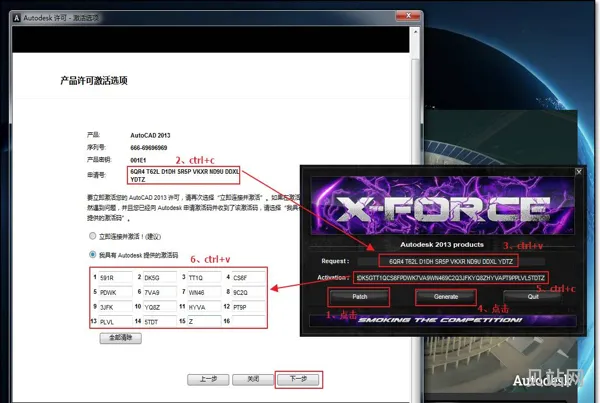Proceed with the next step button
The height and width of the screenshot is (403, 600).
click(x=298, y=379)
